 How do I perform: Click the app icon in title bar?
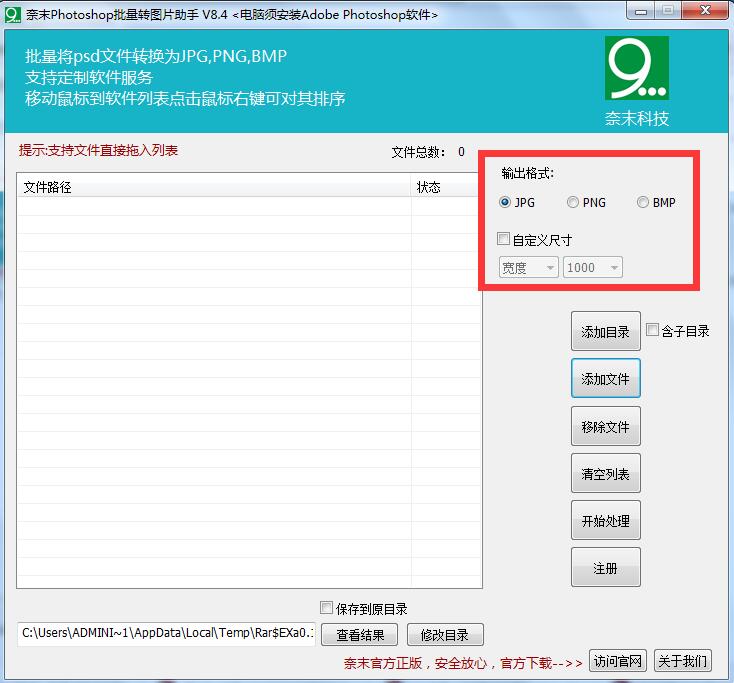pyautogui.click(x=13, y=15)
